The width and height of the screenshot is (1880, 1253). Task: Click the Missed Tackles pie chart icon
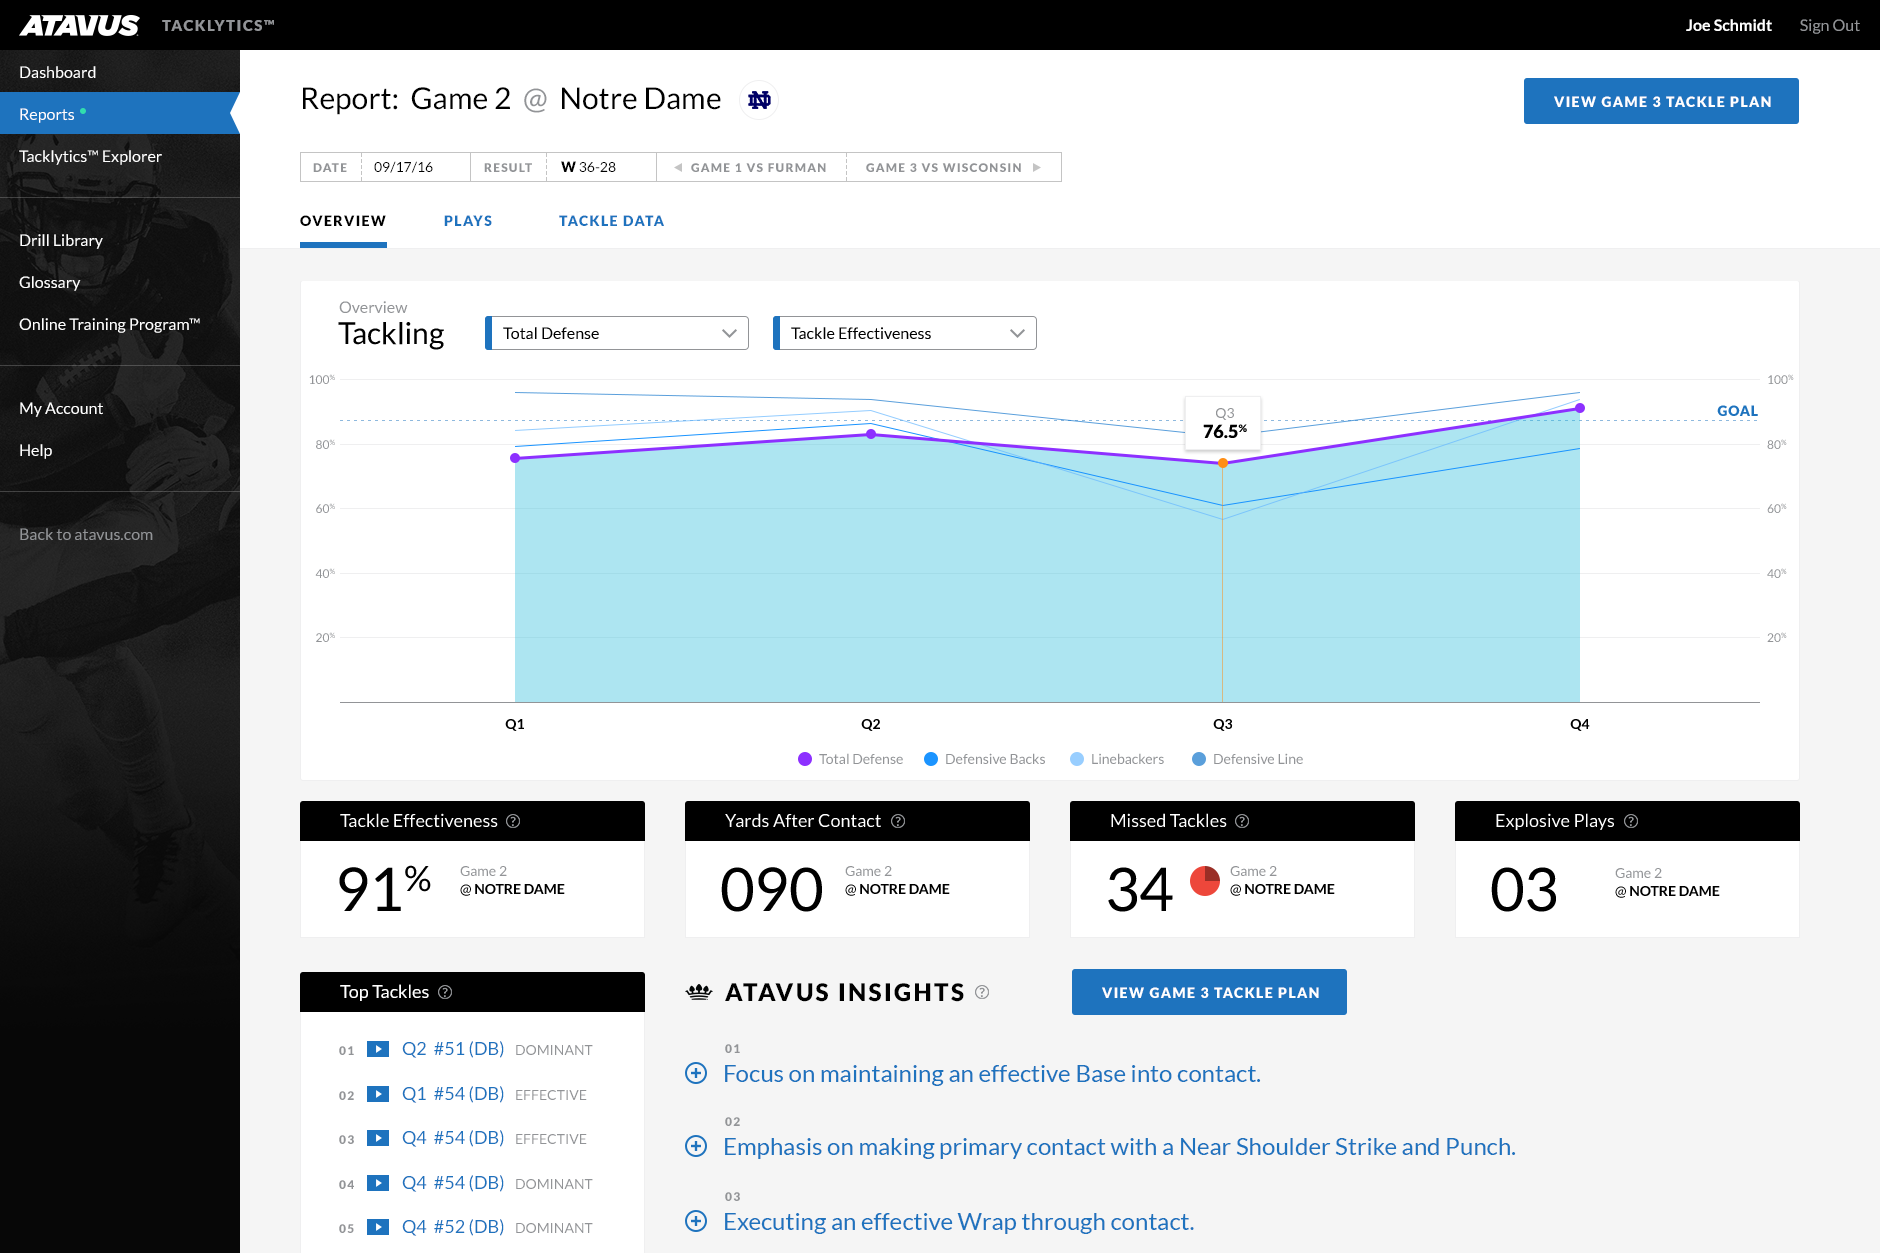[x=1204, y=881]
